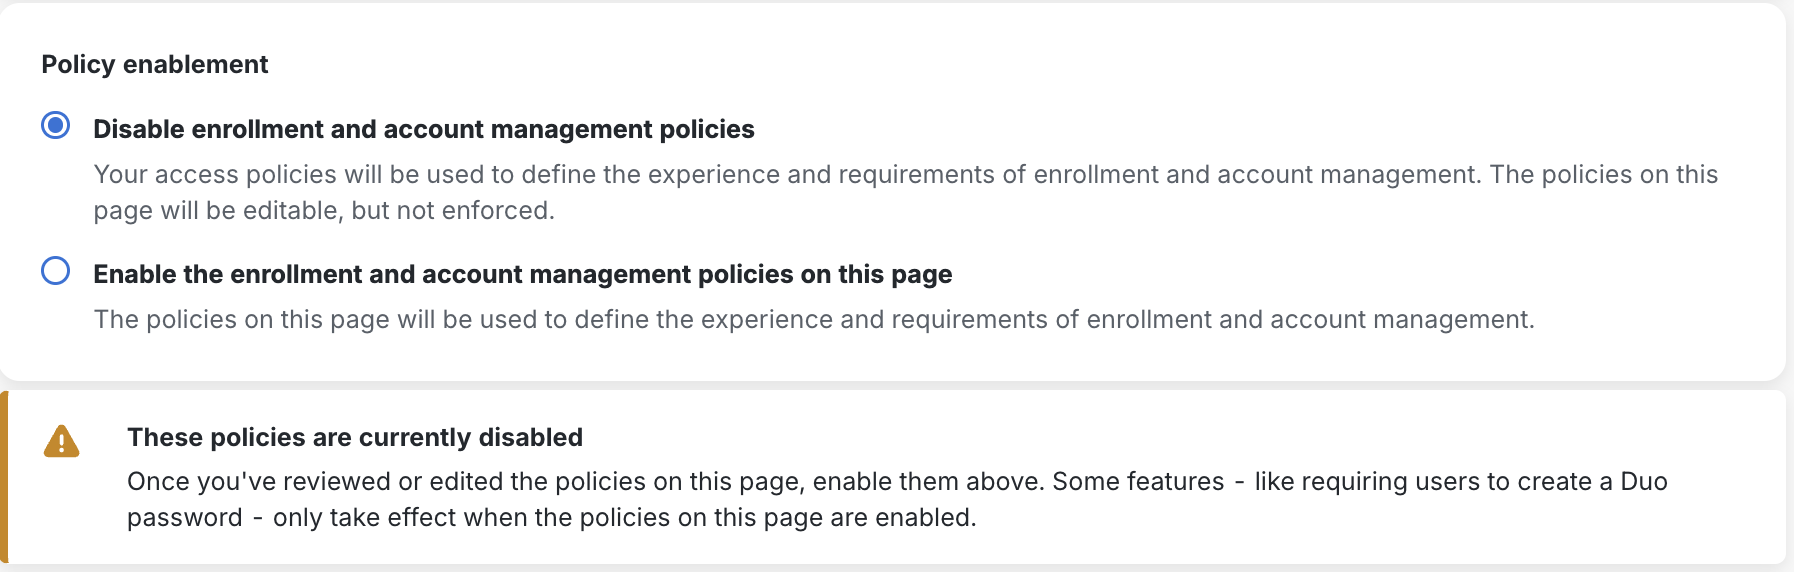This screenshot has height=572, width=1794.
Task: Click the word "Duo" in the warning message
Action: (1643, 481)
